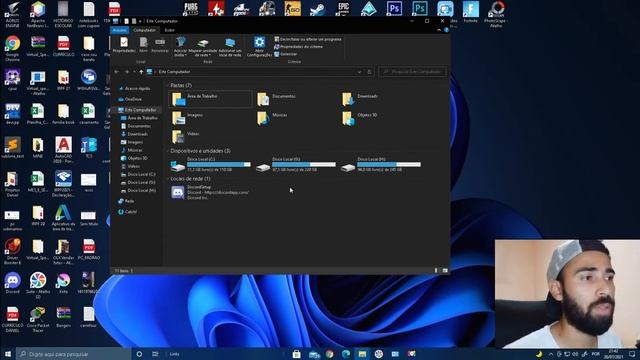Screen dimensions: 640x360
Task: Go back with the navigation arrow
Action: click(117, 72)
